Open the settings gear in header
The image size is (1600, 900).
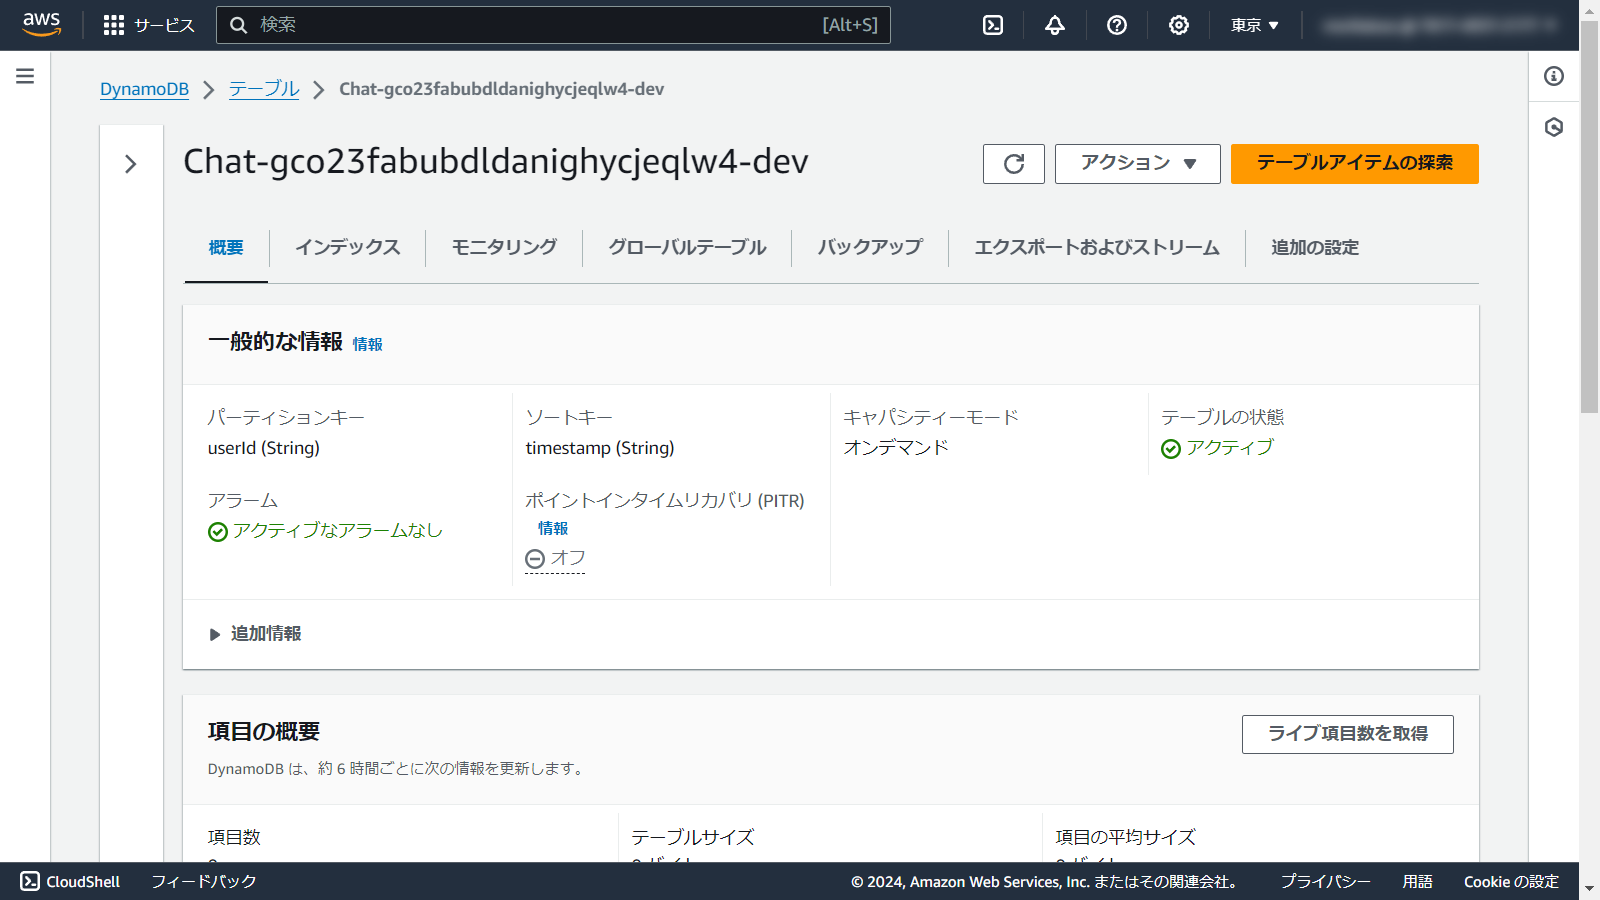point(1178,25)
